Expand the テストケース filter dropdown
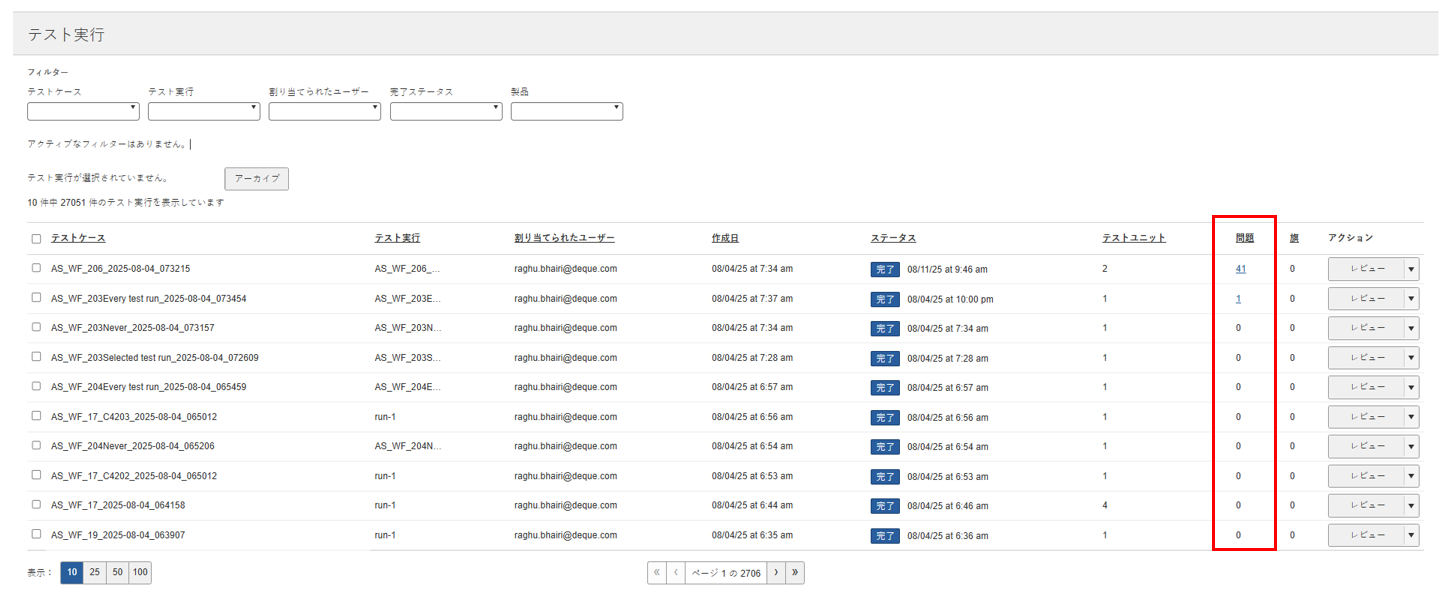Image resolution: width=1443 pixels, height=592 pixels. pyautogui.click(x=83, y=111)
